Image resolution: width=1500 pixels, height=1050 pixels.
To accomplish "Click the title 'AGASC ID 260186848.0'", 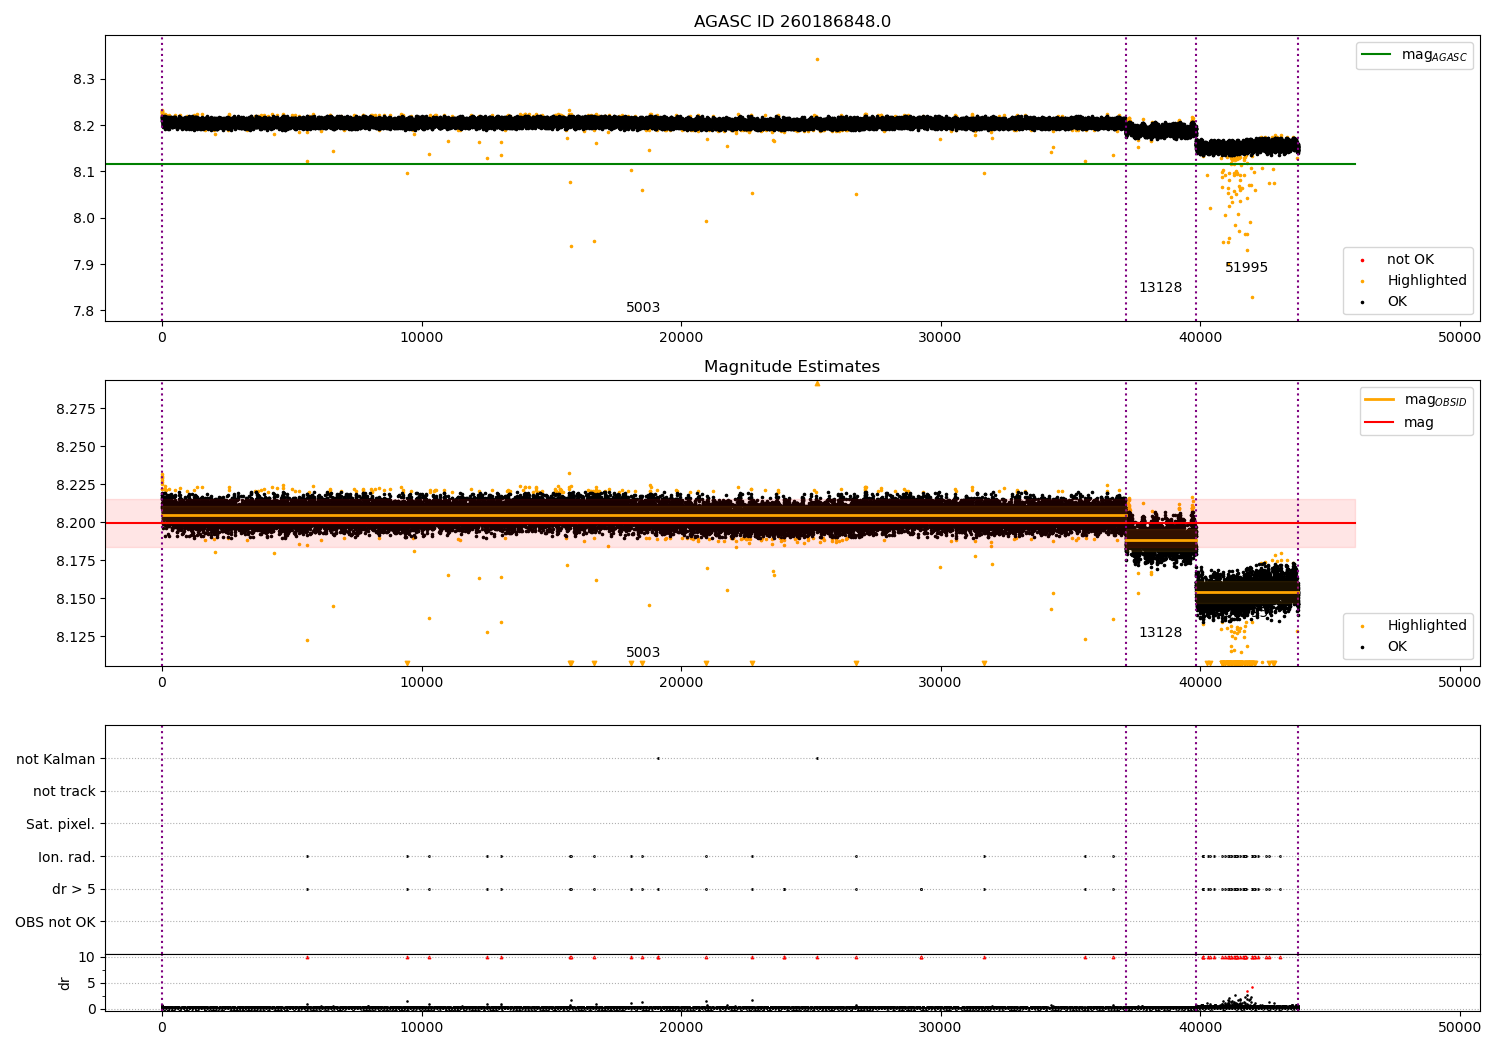I will [792, 22].
